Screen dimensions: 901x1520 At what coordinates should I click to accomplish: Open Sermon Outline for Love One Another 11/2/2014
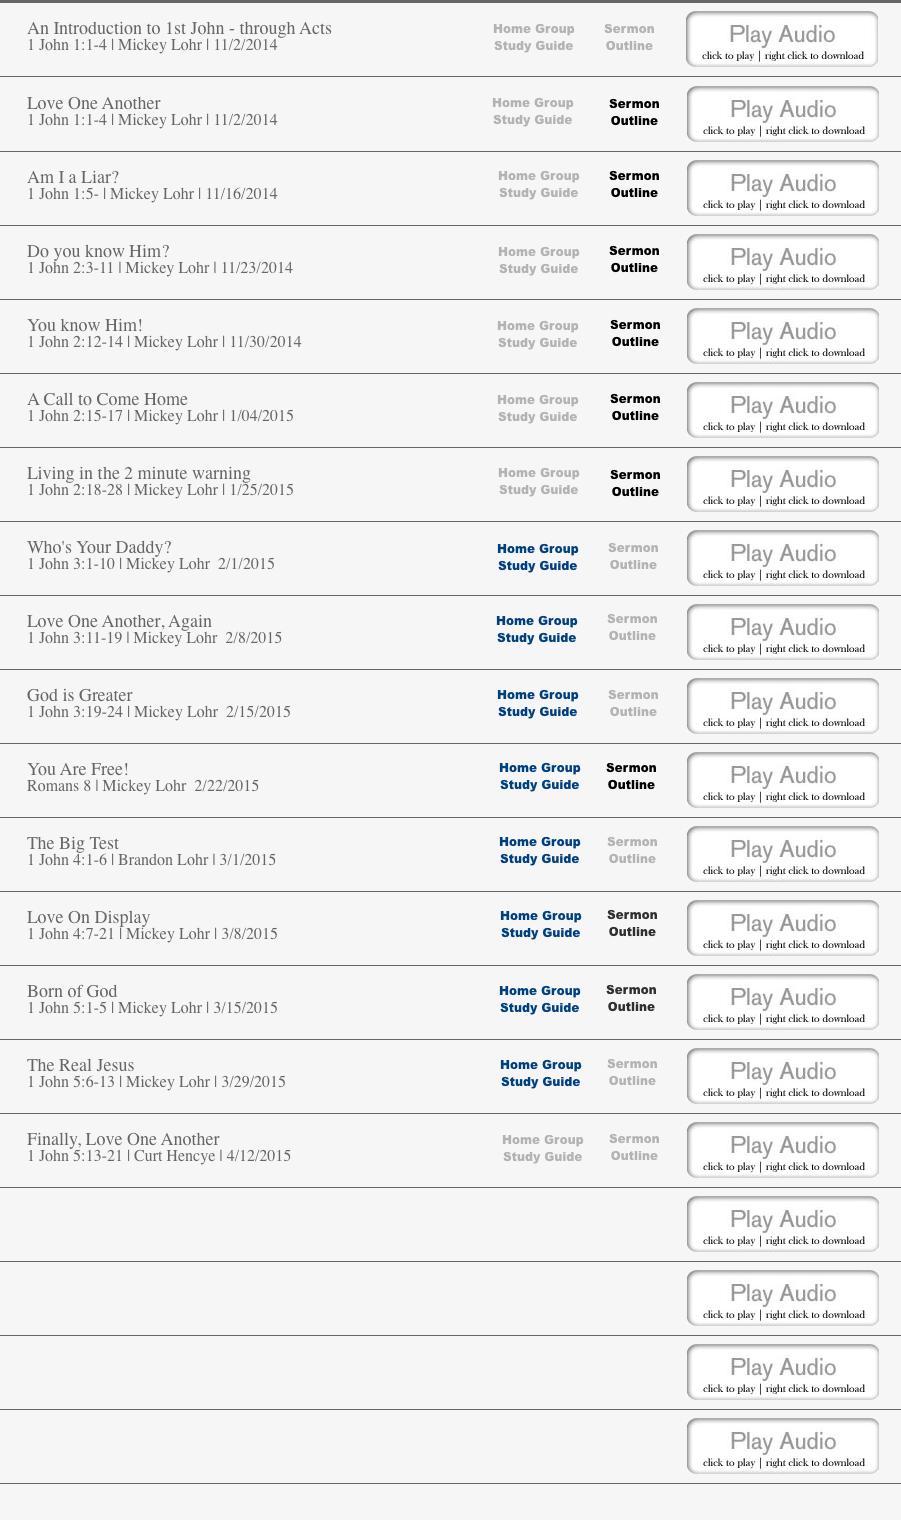634,112
